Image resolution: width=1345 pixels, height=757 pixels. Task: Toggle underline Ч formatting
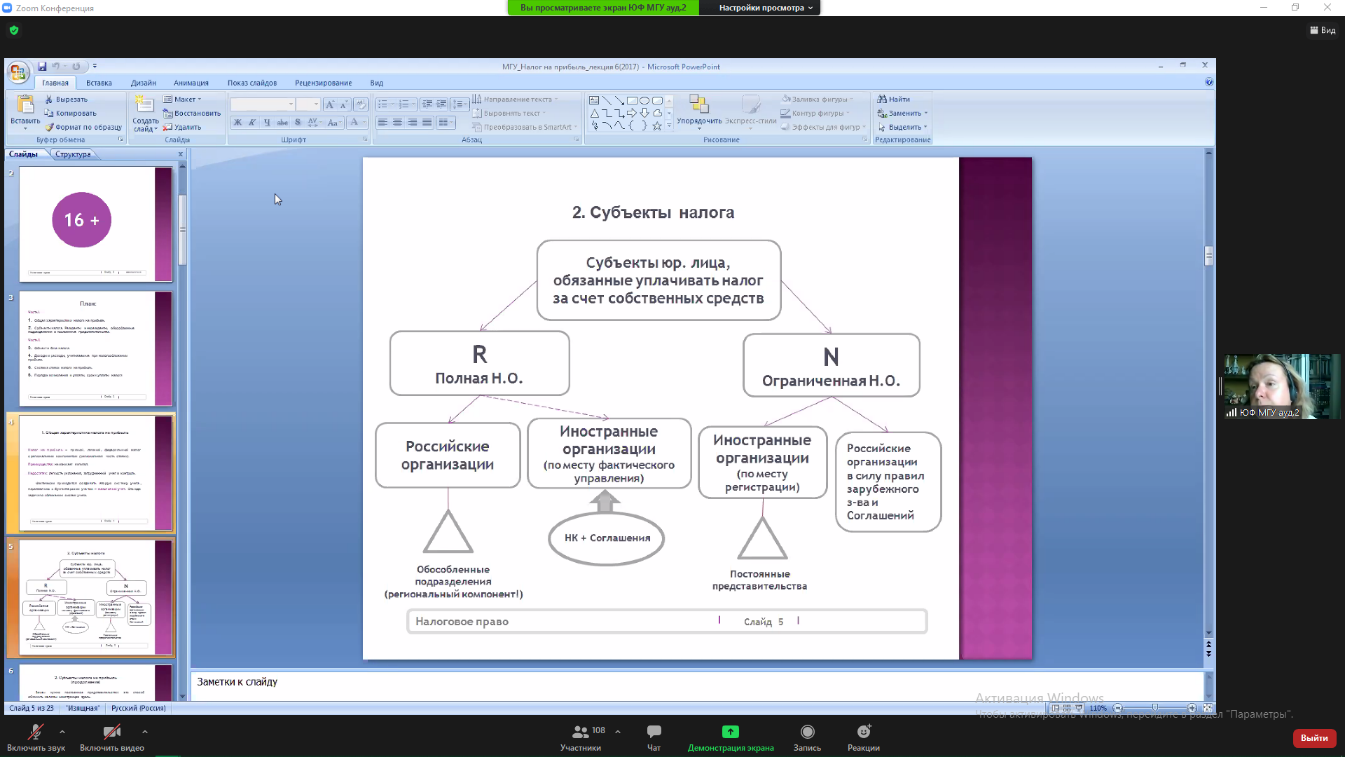[x=268, y=123]
